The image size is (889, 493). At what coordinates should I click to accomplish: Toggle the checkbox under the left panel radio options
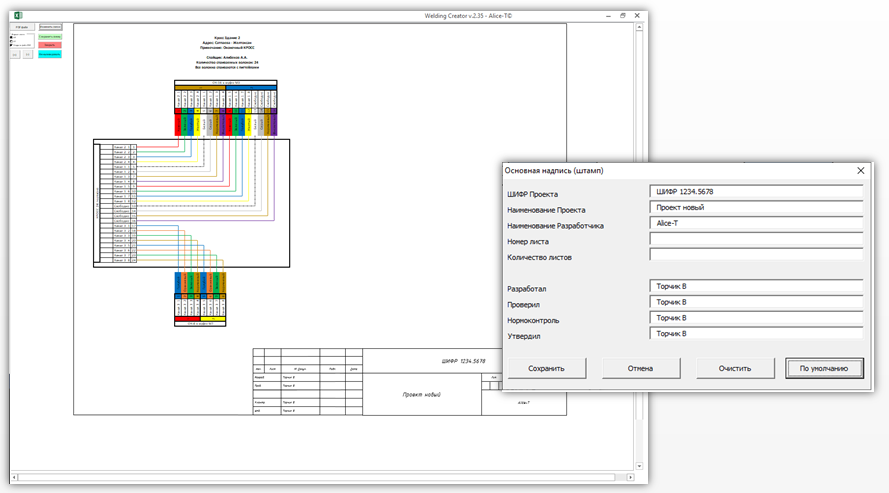click(11, 45)
